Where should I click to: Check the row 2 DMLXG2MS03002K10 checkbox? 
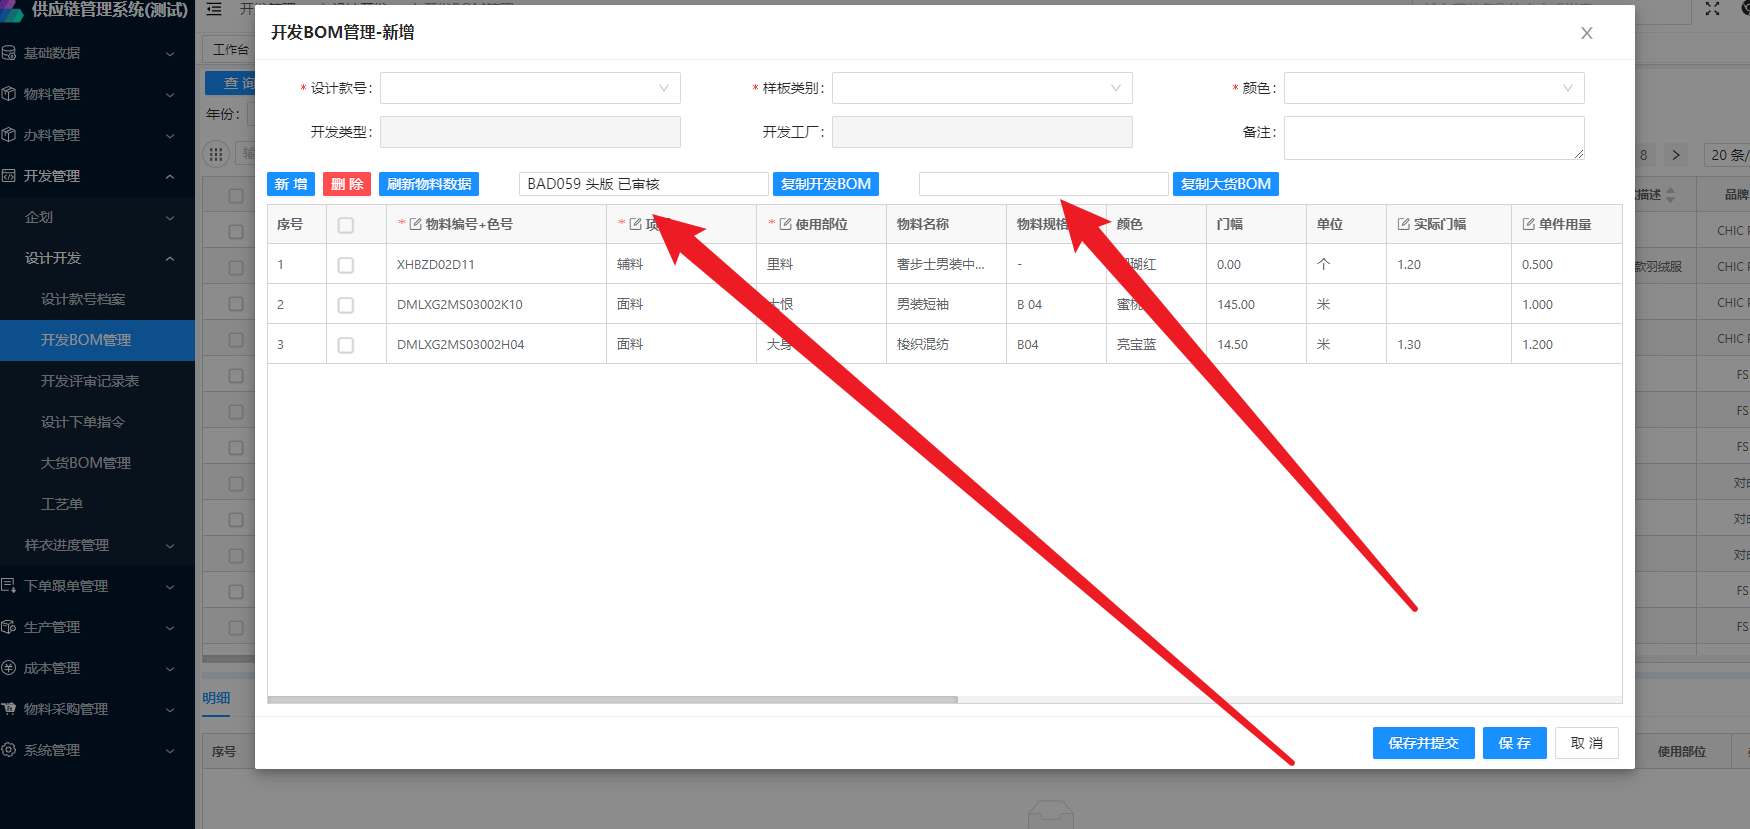(x=346, y=305)
